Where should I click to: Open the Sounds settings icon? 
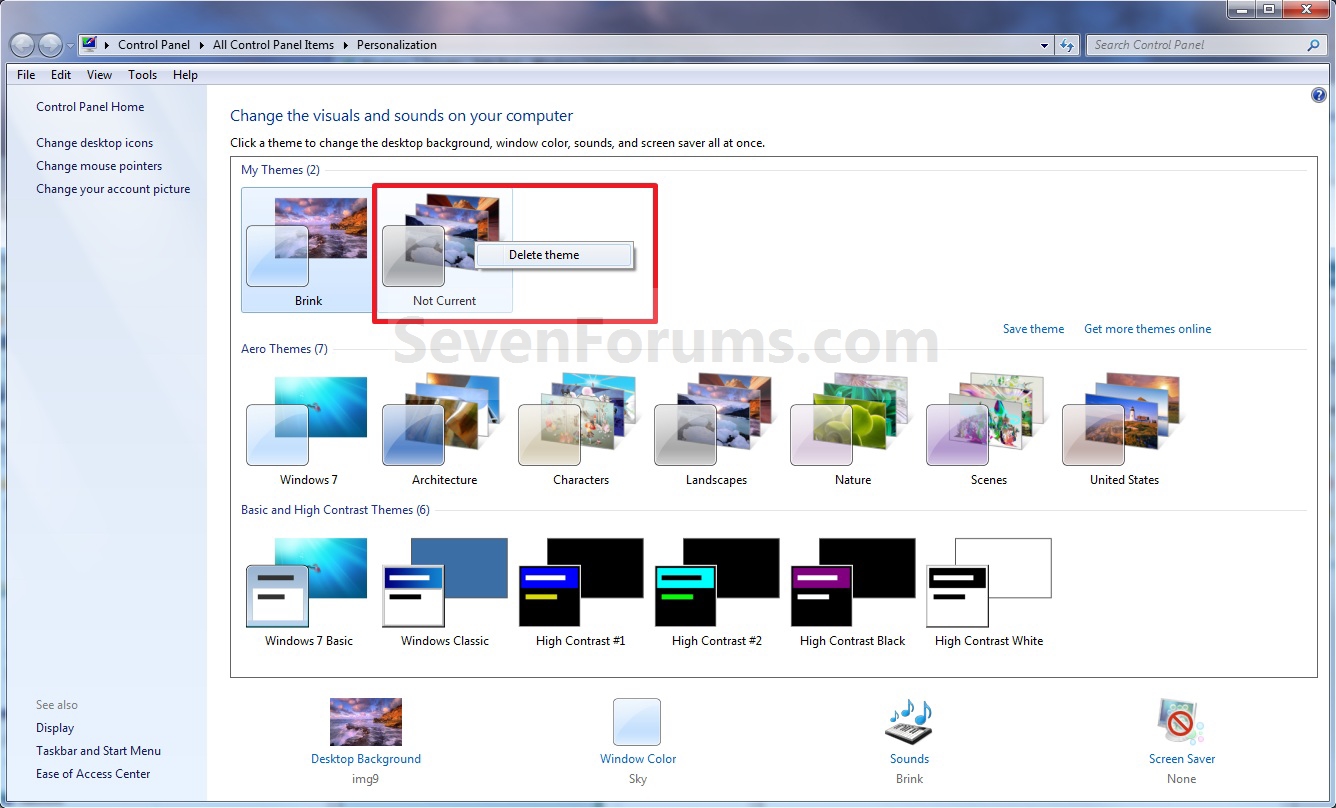click(x=908, y=721)
